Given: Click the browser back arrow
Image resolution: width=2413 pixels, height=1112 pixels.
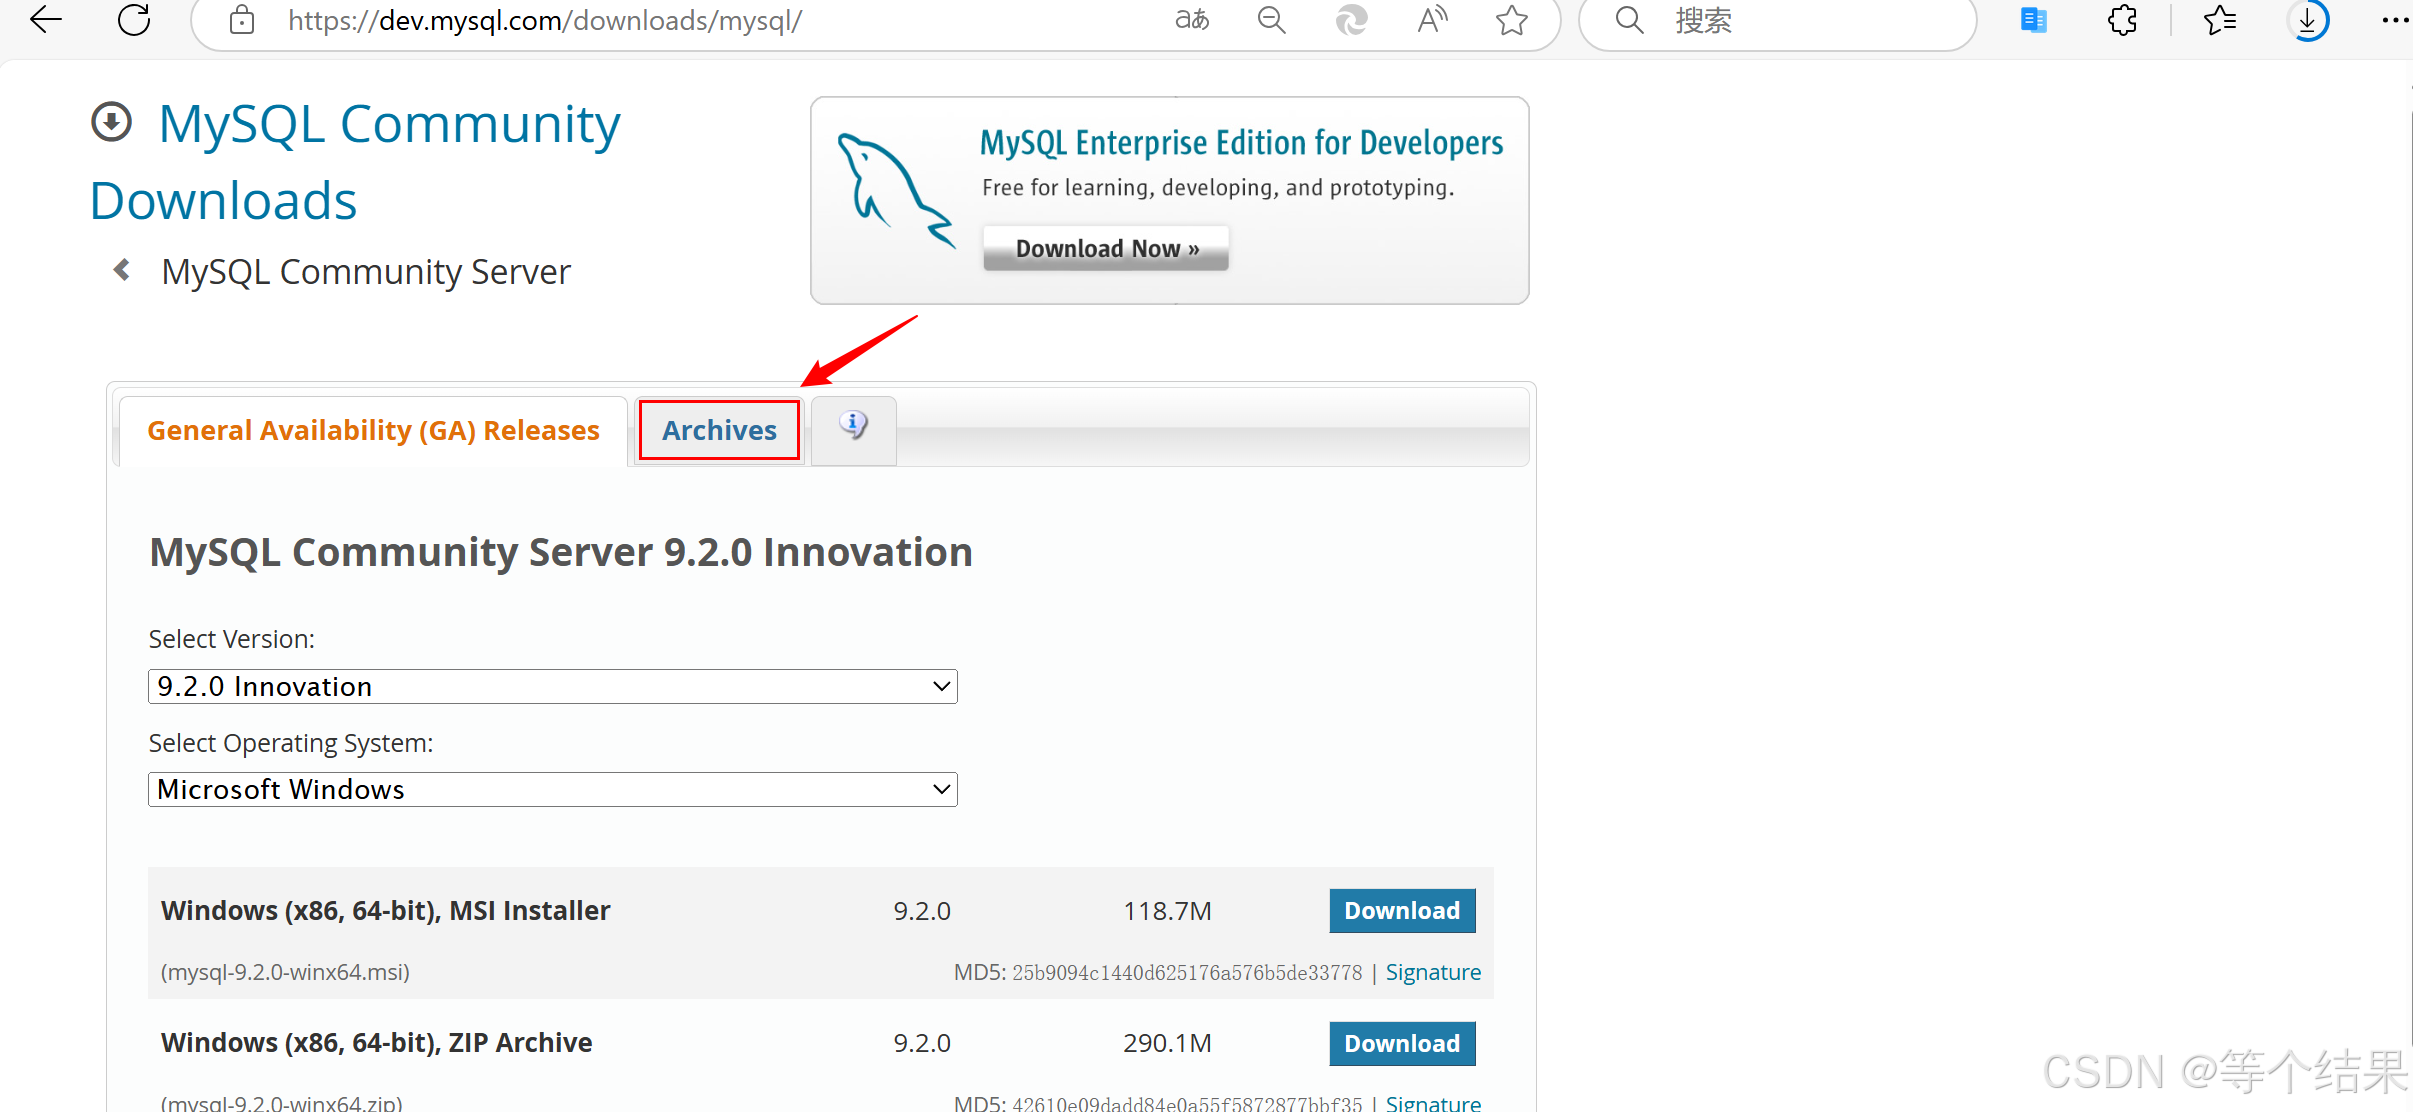Looking at the screenshot, I should coord(46,20).
